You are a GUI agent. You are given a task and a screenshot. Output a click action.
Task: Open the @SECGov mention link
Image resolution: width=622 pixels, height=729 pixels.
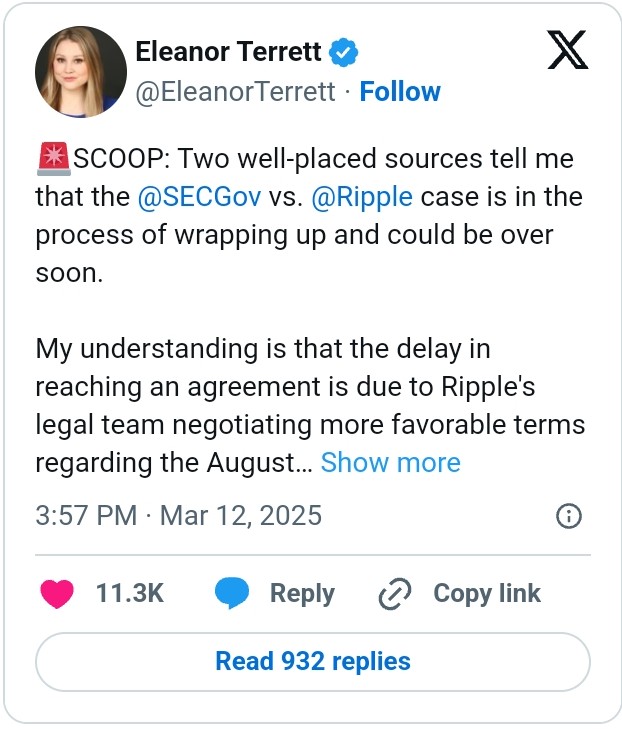[x=200, y=197]
